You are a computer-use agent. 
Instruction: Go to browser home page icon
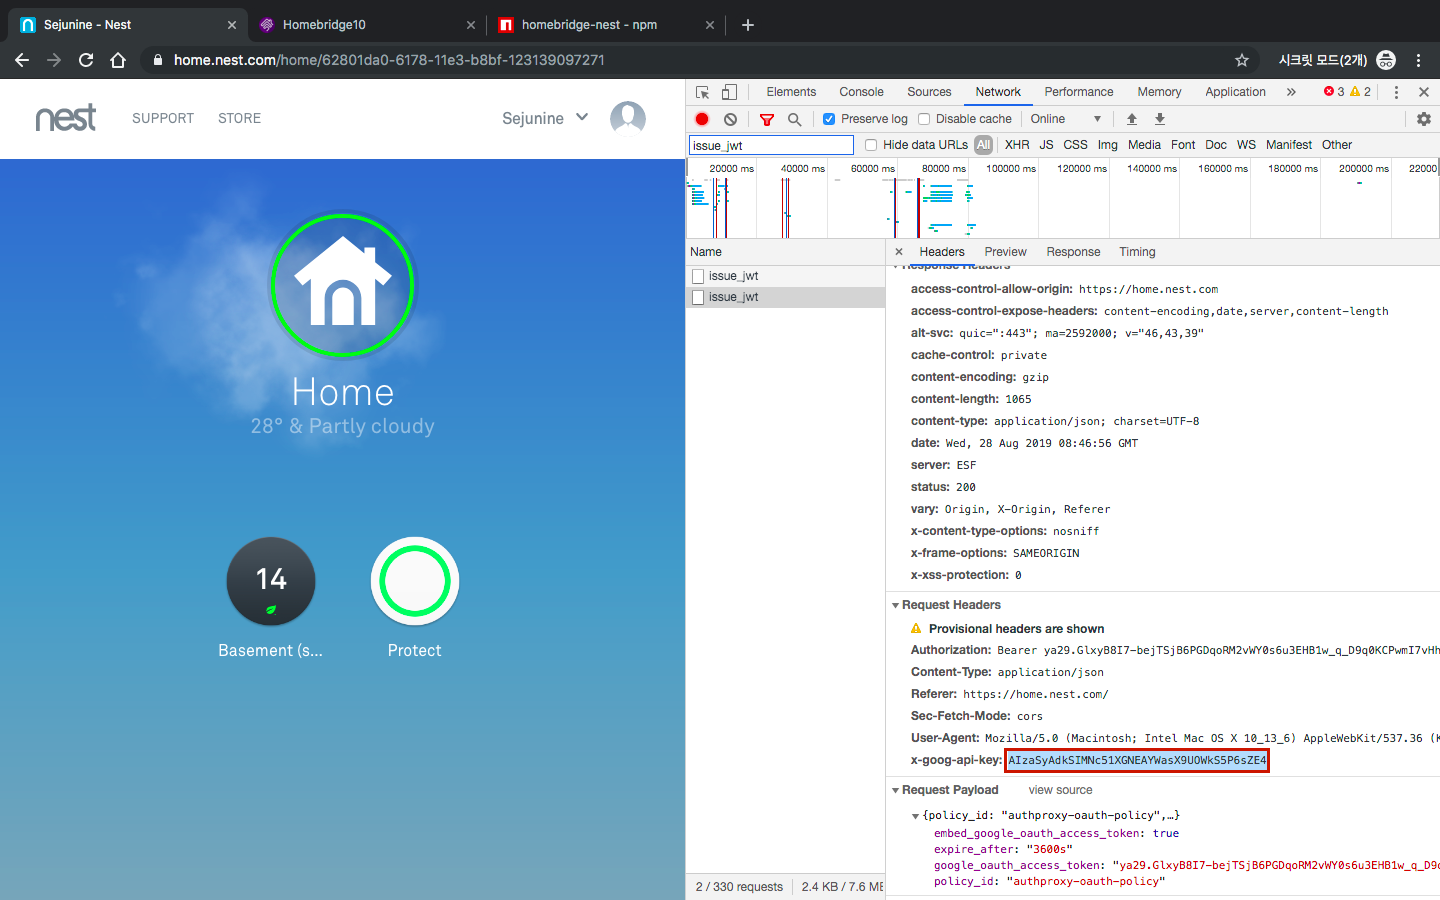coord(118,60)
